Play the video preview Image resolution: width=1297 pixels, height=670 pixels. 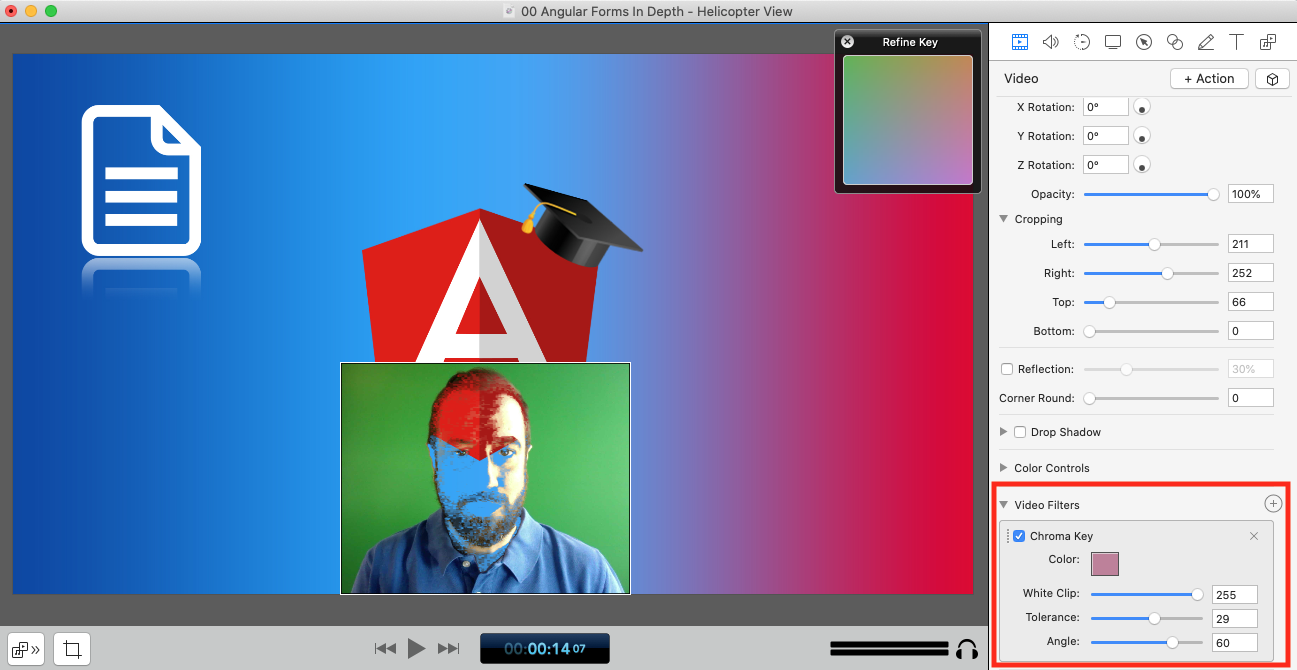(417, 649)
